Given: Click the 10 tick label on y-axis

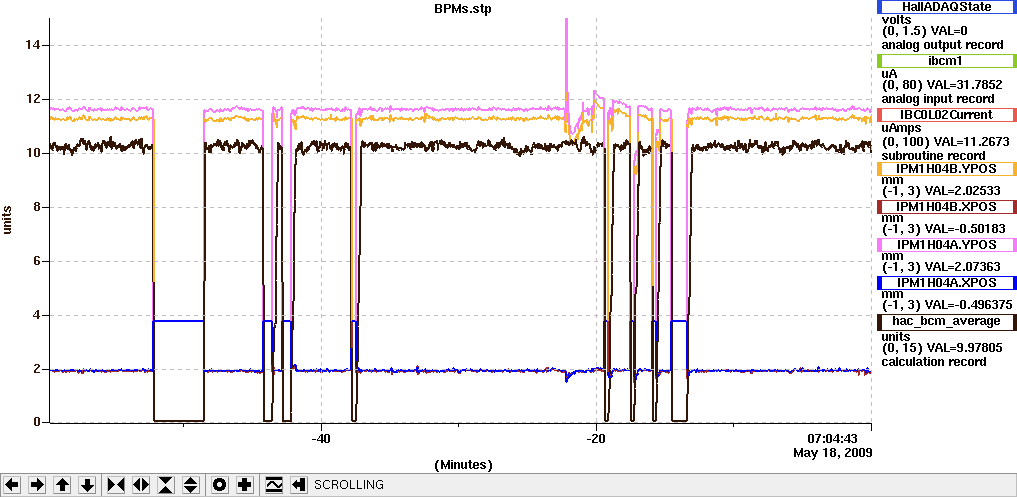Looking at the screenshot, I should [x=32, y=153].
